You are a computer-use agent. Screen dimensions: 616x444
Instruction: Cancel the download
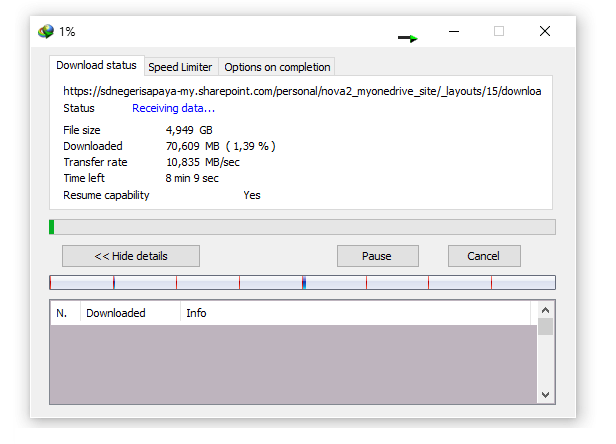(x=484, y=256)
